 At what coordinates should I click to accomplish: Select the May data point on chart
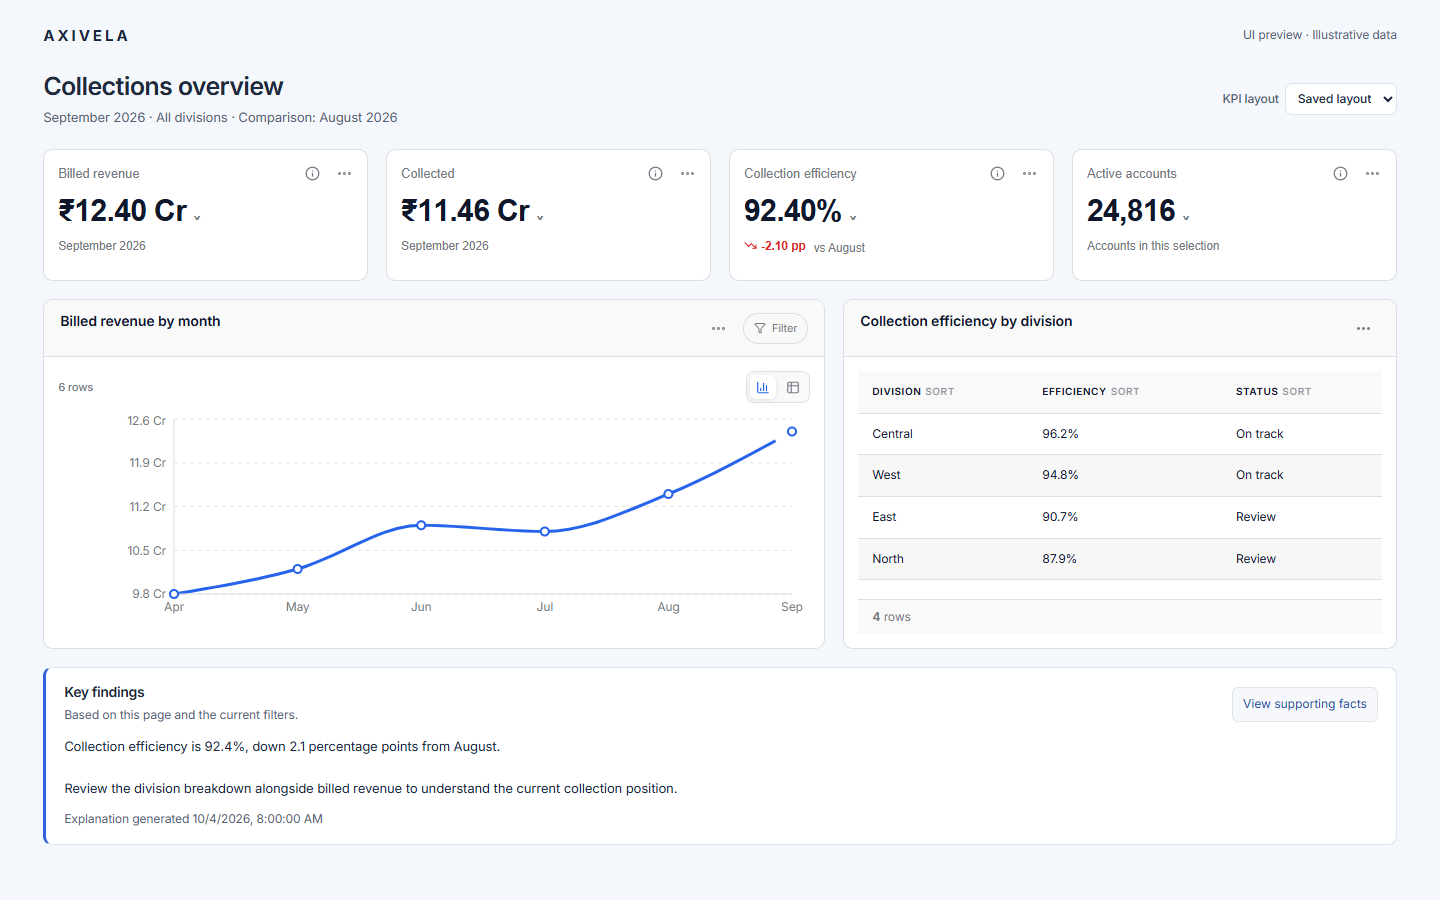pos(297,569)
